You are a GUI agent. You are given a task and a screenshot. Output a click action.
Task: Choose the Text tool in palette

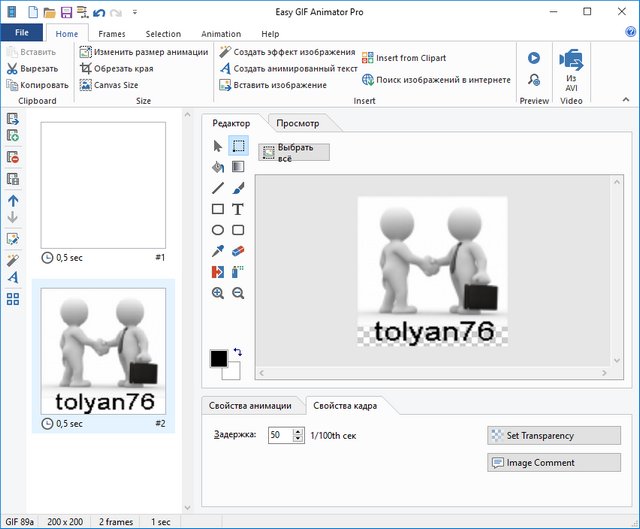[238, 209]
